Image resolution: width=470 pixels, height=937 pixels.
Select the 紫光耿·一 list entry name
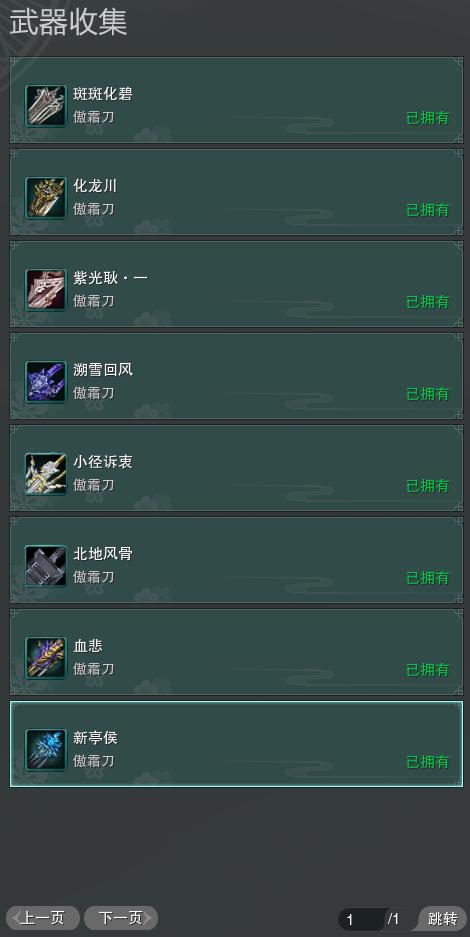tap(110, 278)
